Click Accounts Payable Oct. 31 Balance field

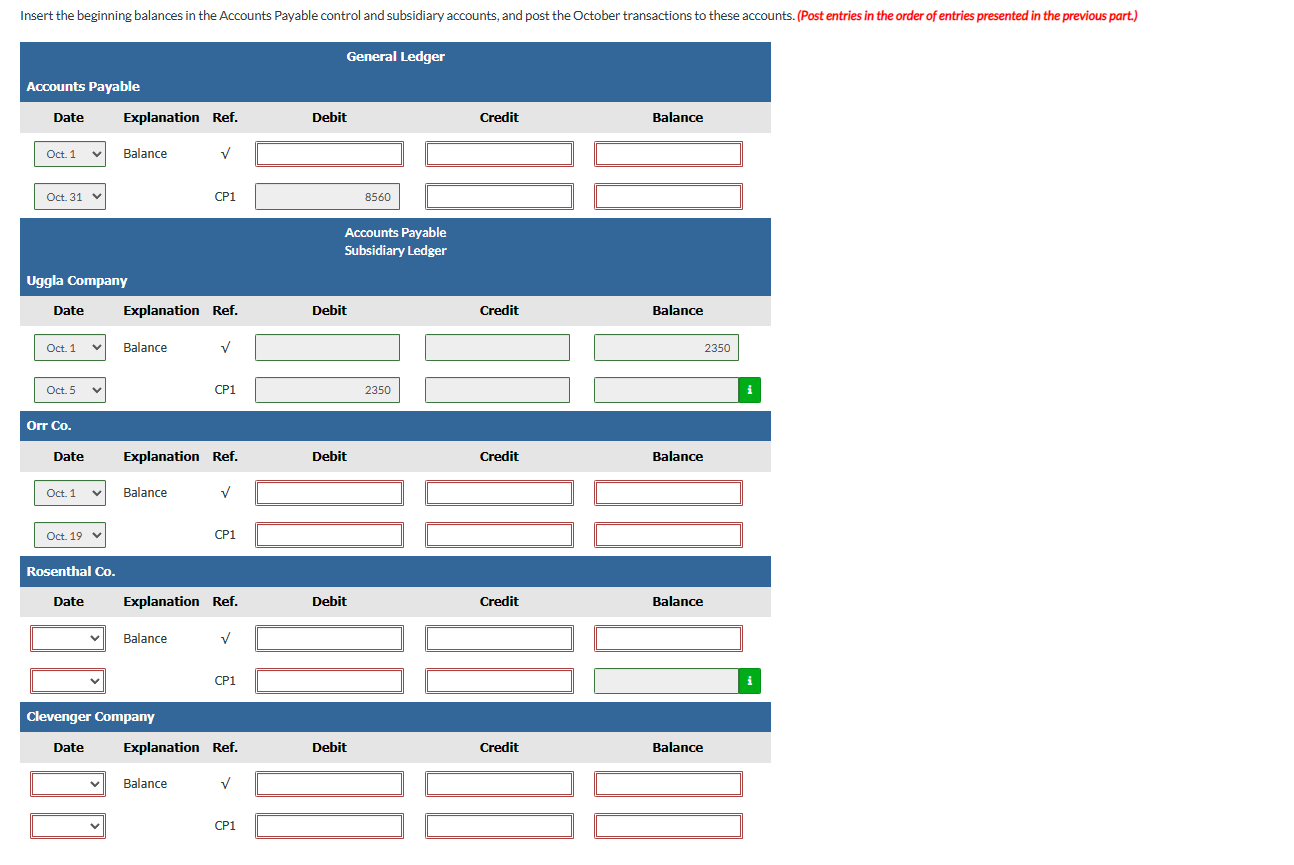(x=668, y=197)
